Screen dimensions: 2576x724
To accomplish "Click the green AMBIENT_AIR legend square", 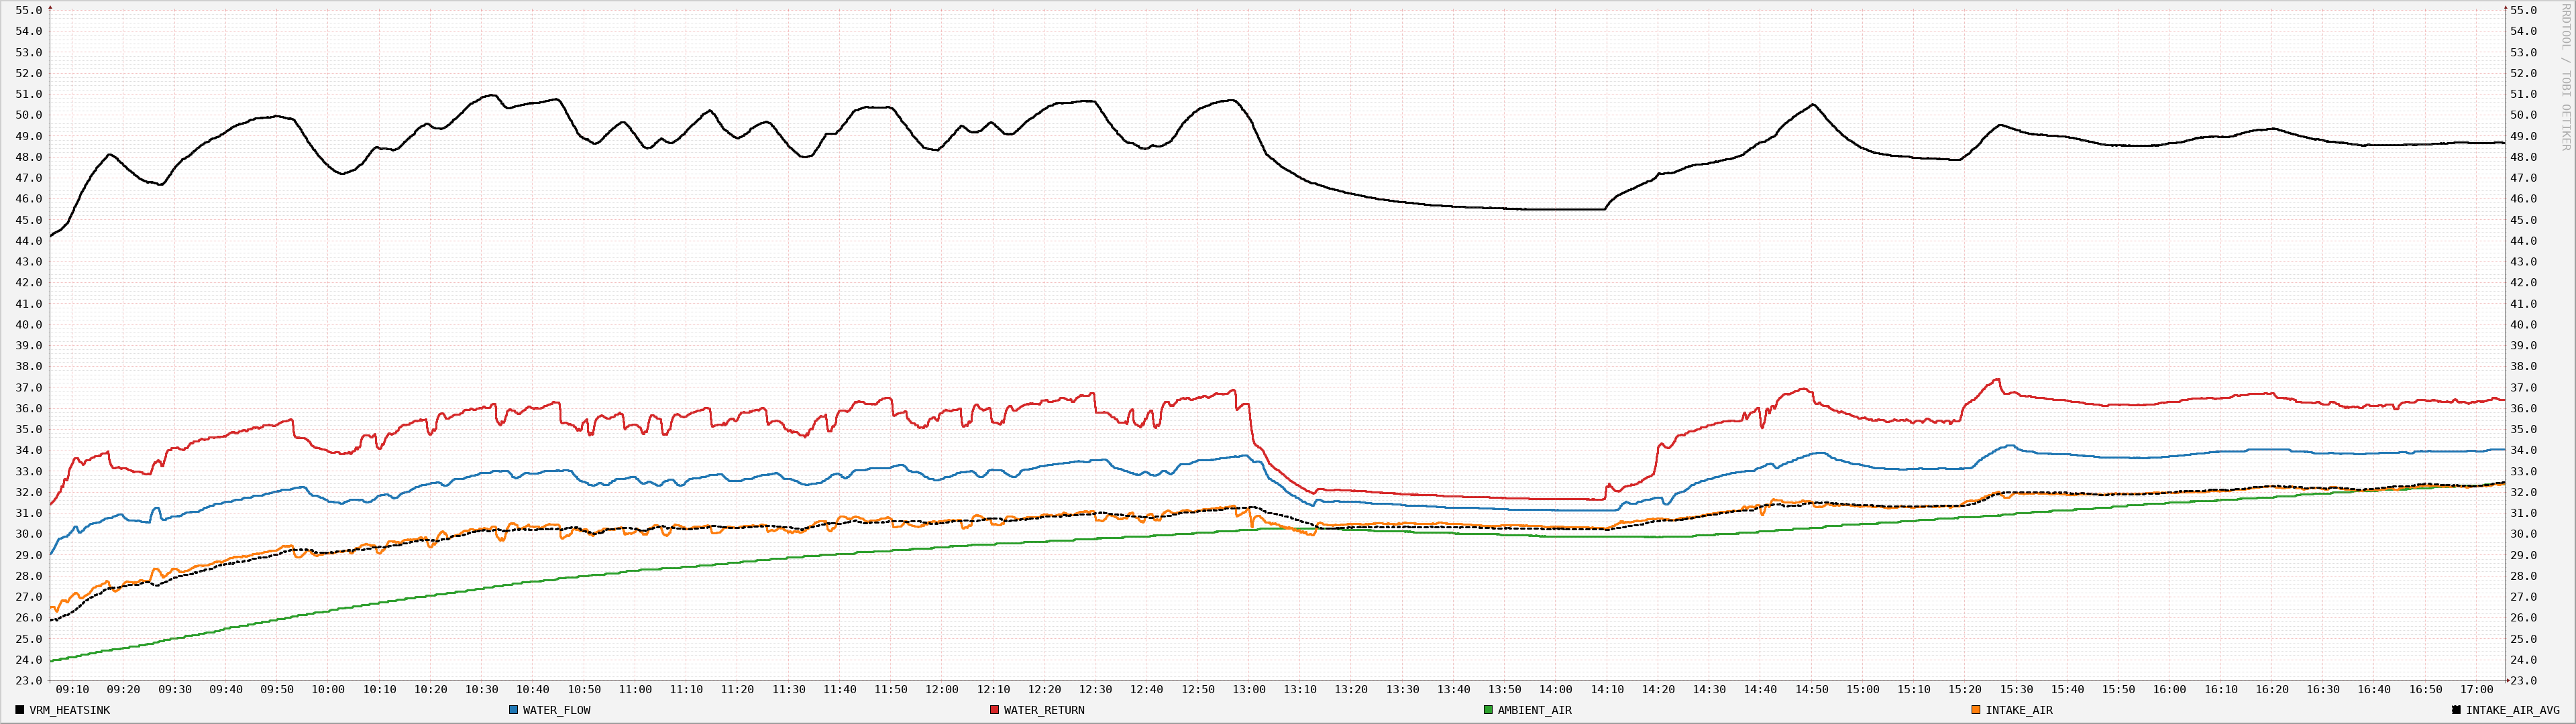I will coord(1487,710).
